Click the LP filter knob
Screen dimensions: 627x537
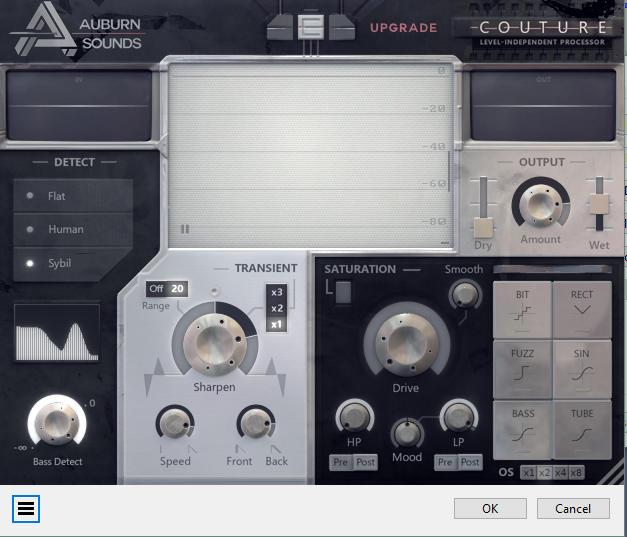coord(459,417)
